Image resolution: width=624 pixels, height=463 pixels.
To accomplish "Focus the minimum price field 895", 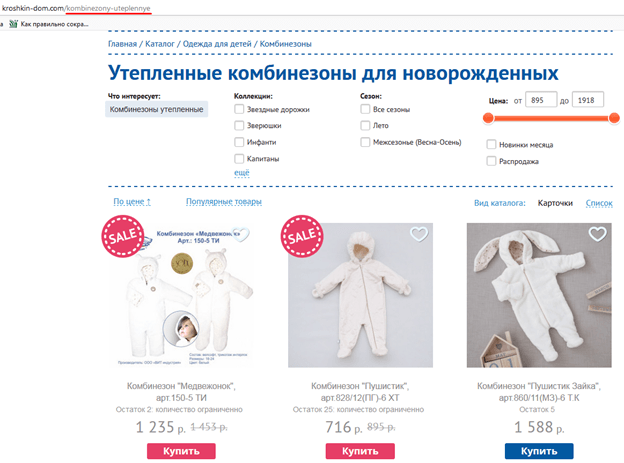I will pos(541,100).
